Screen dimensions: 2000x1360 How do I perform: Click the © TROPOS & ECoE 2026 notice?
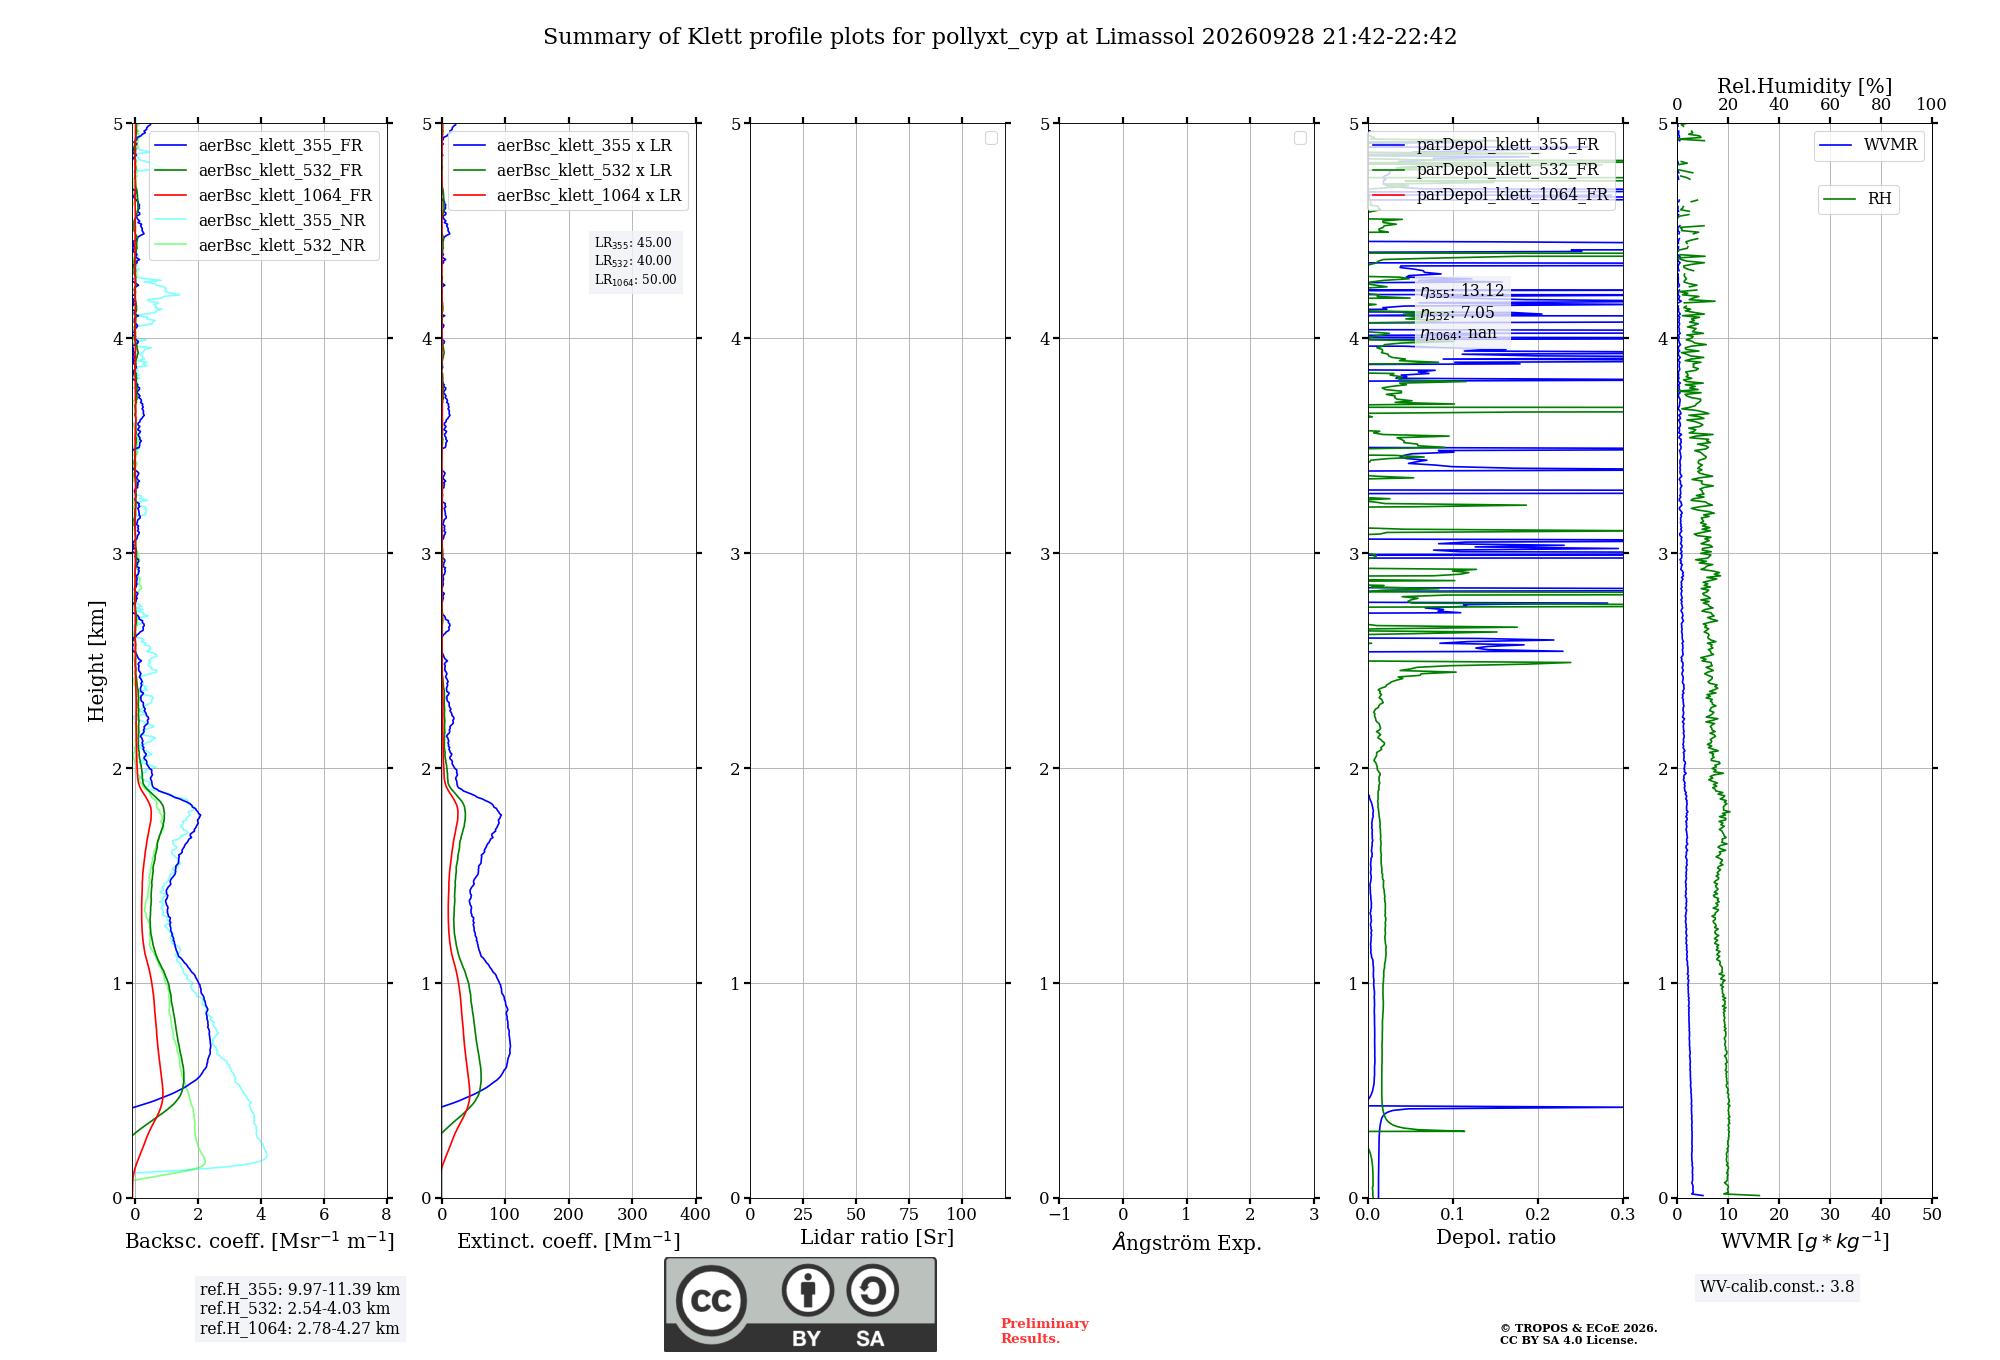pos(1579,1328)
